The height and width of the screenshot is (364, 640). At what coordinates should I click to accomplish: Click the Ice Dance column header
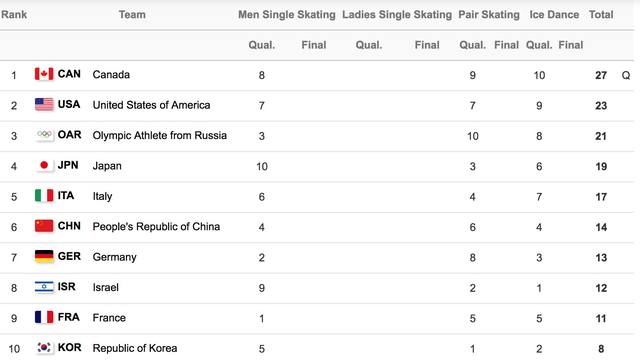(554, 15)
